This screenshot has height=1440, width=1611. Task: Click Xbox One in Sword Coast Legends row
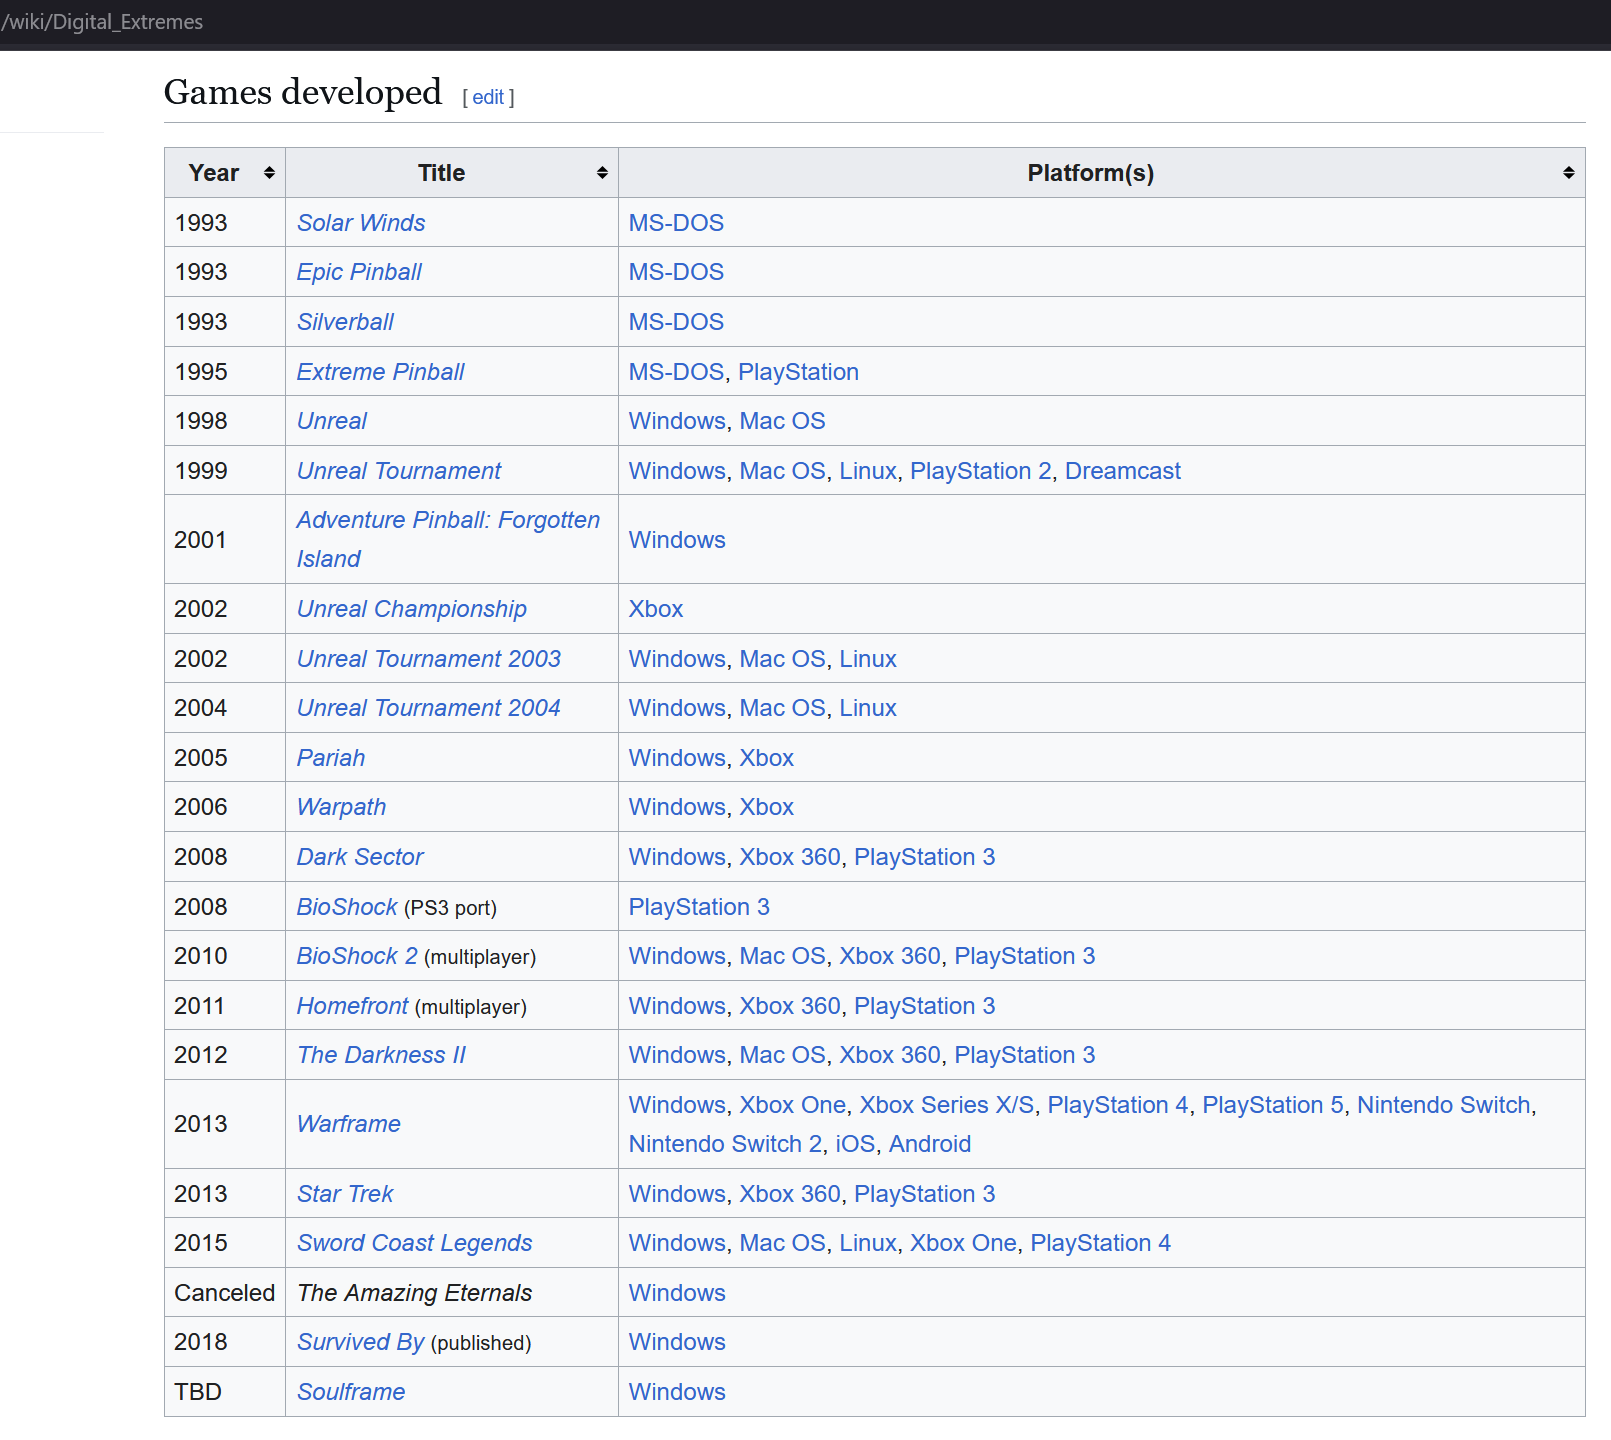click(x=963, y=1243)
